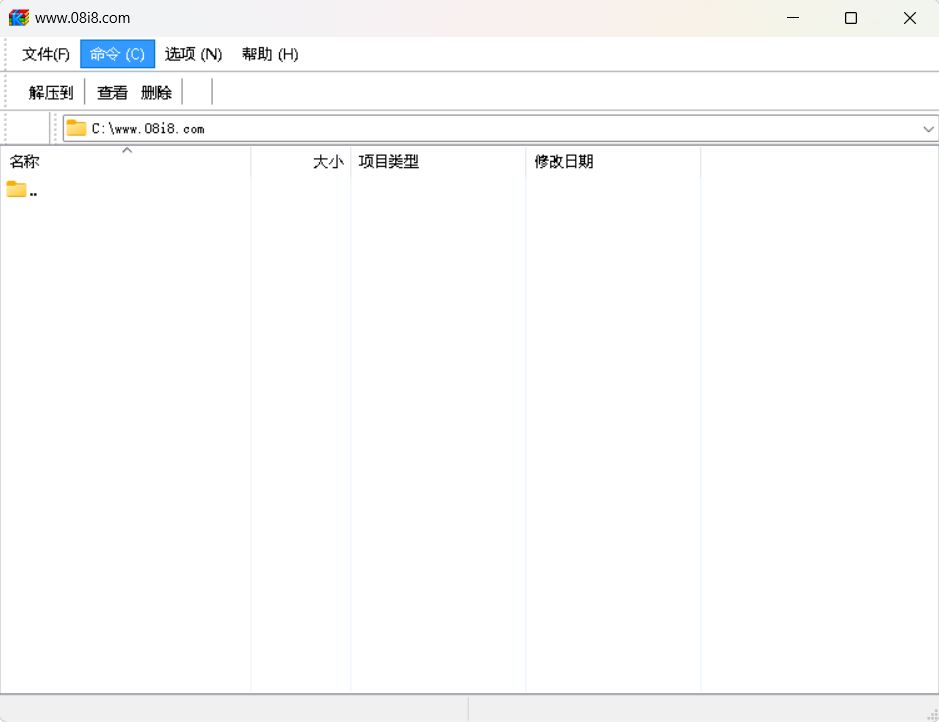Click the archive icon left of www.08i8.com title

click(18, 17)
